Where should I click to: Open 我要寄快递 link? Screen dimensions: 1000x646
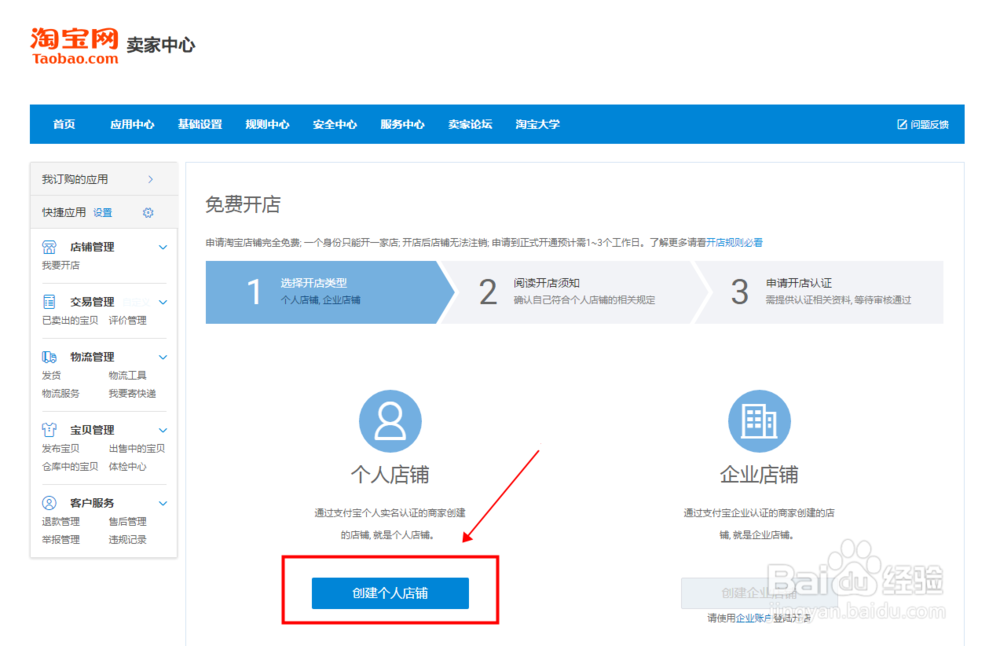coord(132,393)
